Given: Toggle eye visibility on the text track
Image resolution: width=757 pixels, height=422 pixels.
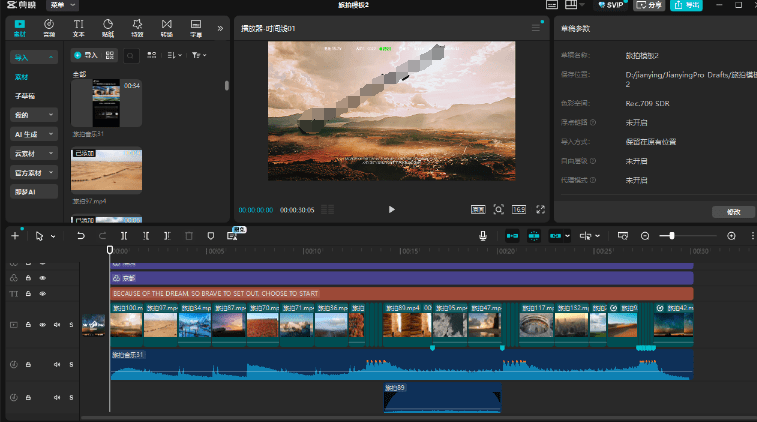Looking at the screenshot, I should [x=42, y=294].
